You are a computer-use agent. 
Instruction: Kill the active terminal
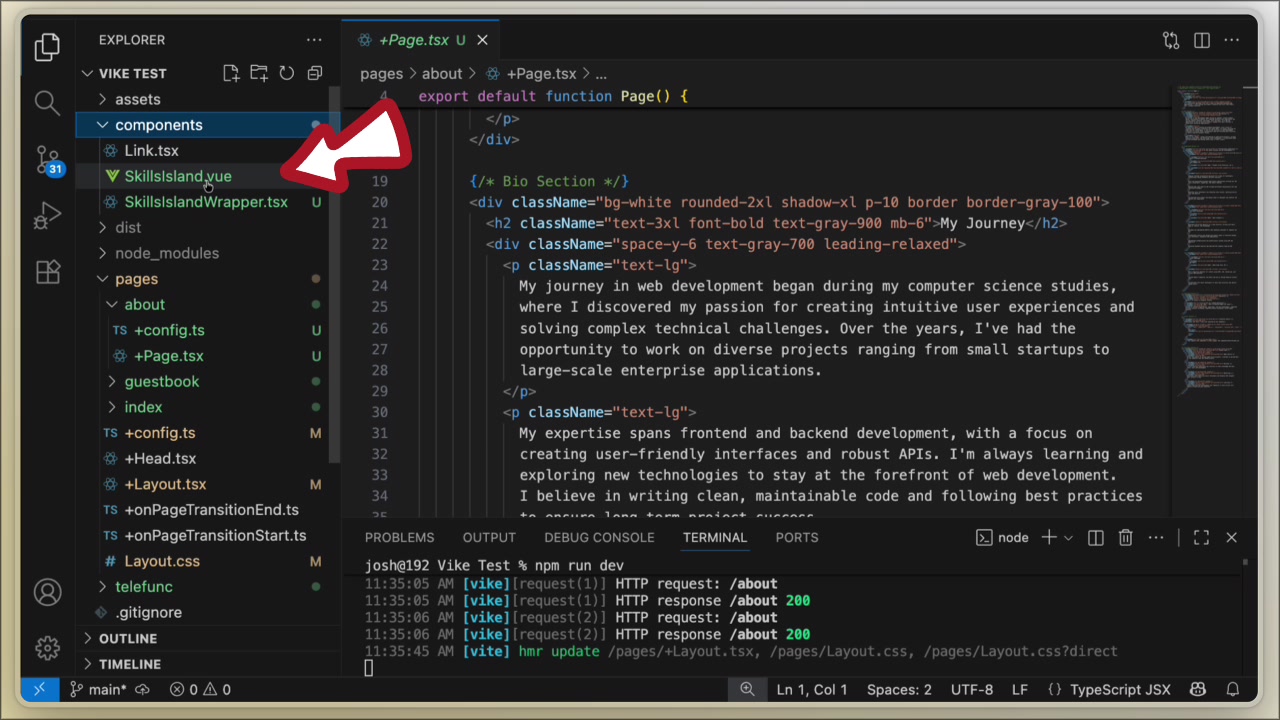point(1125,537)
